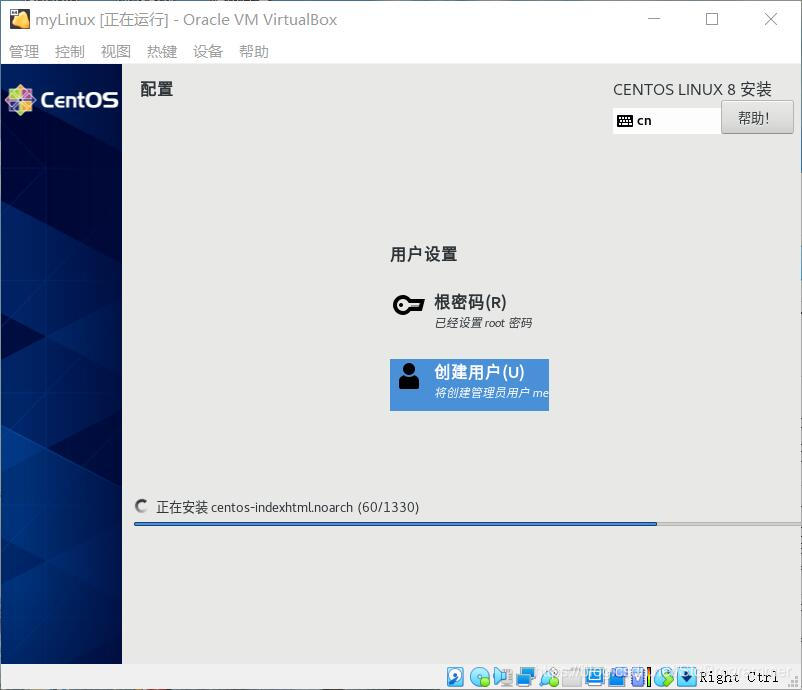Open the 控制 menu
Image resolution: width=802 pixels, height=690 pixels.
point(70,51)
